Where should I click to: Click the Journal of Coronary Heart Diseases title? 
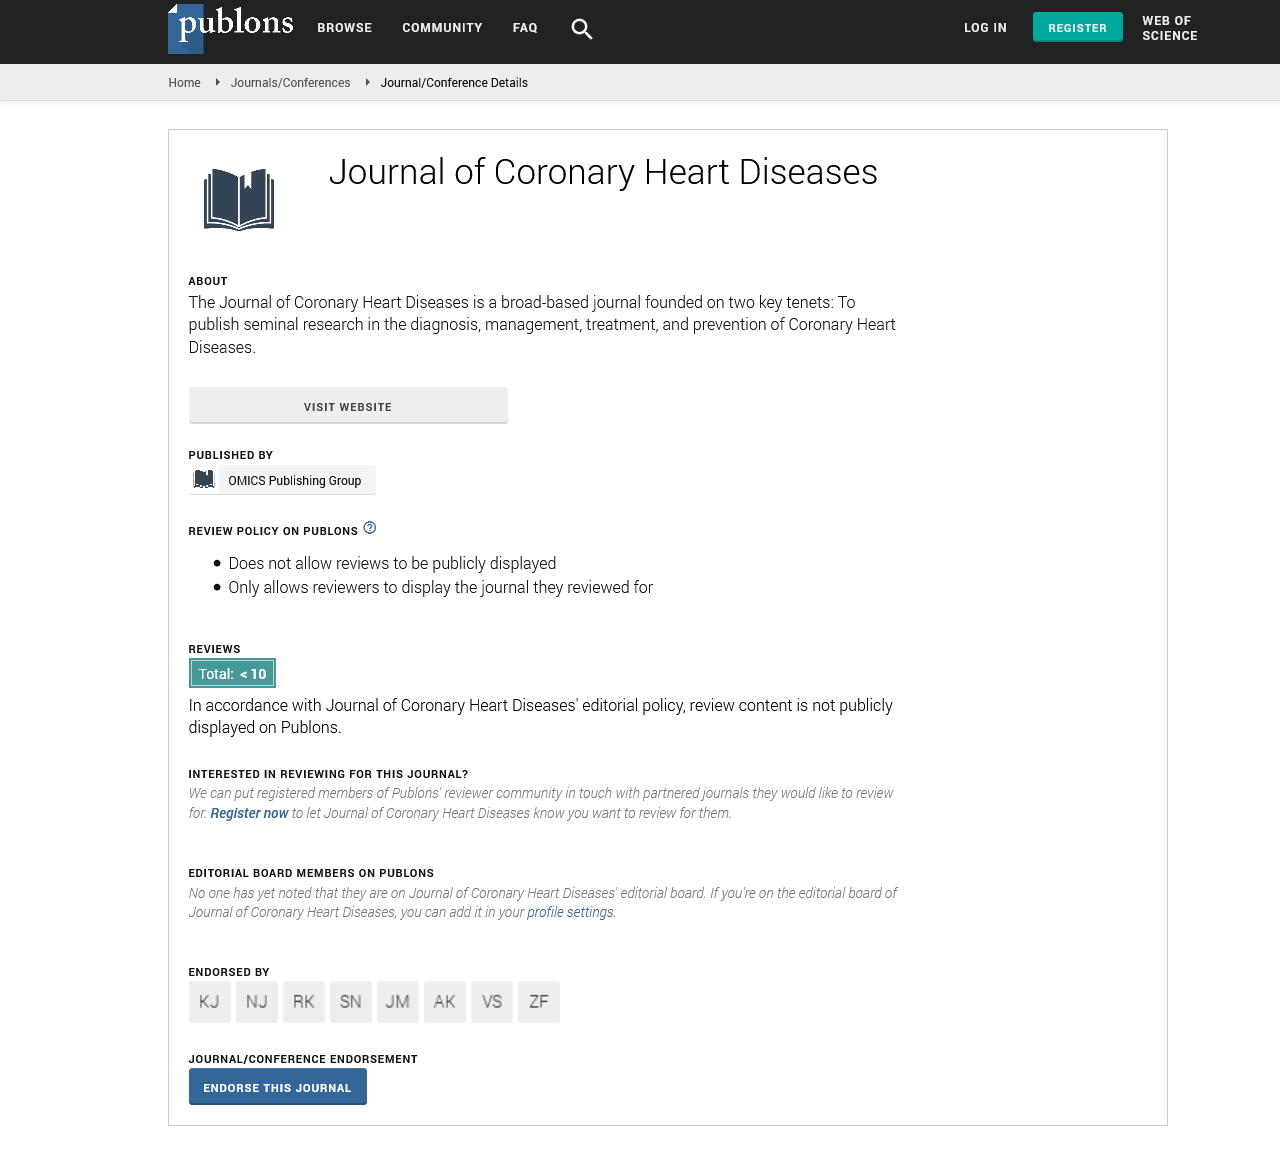pyautogui.click(x=603, y=172)
